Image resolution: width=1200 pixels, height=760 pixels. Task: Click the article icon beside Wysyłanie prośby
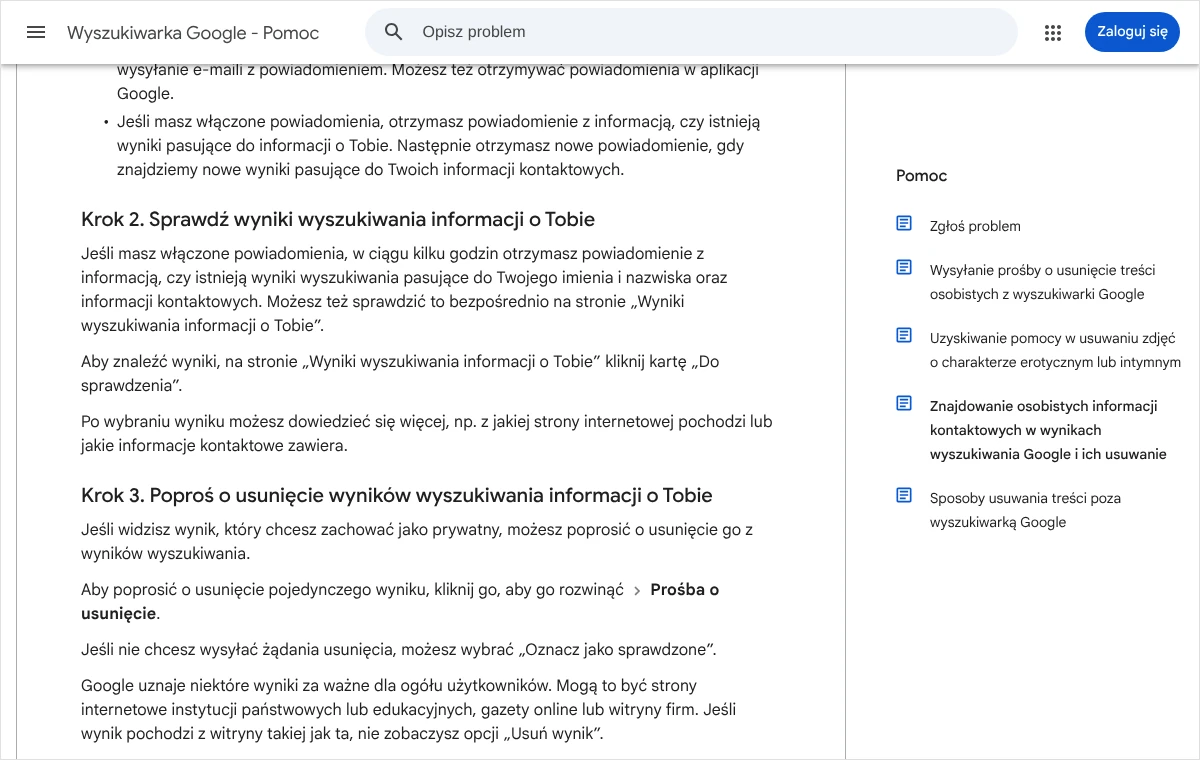coord(904,267)
